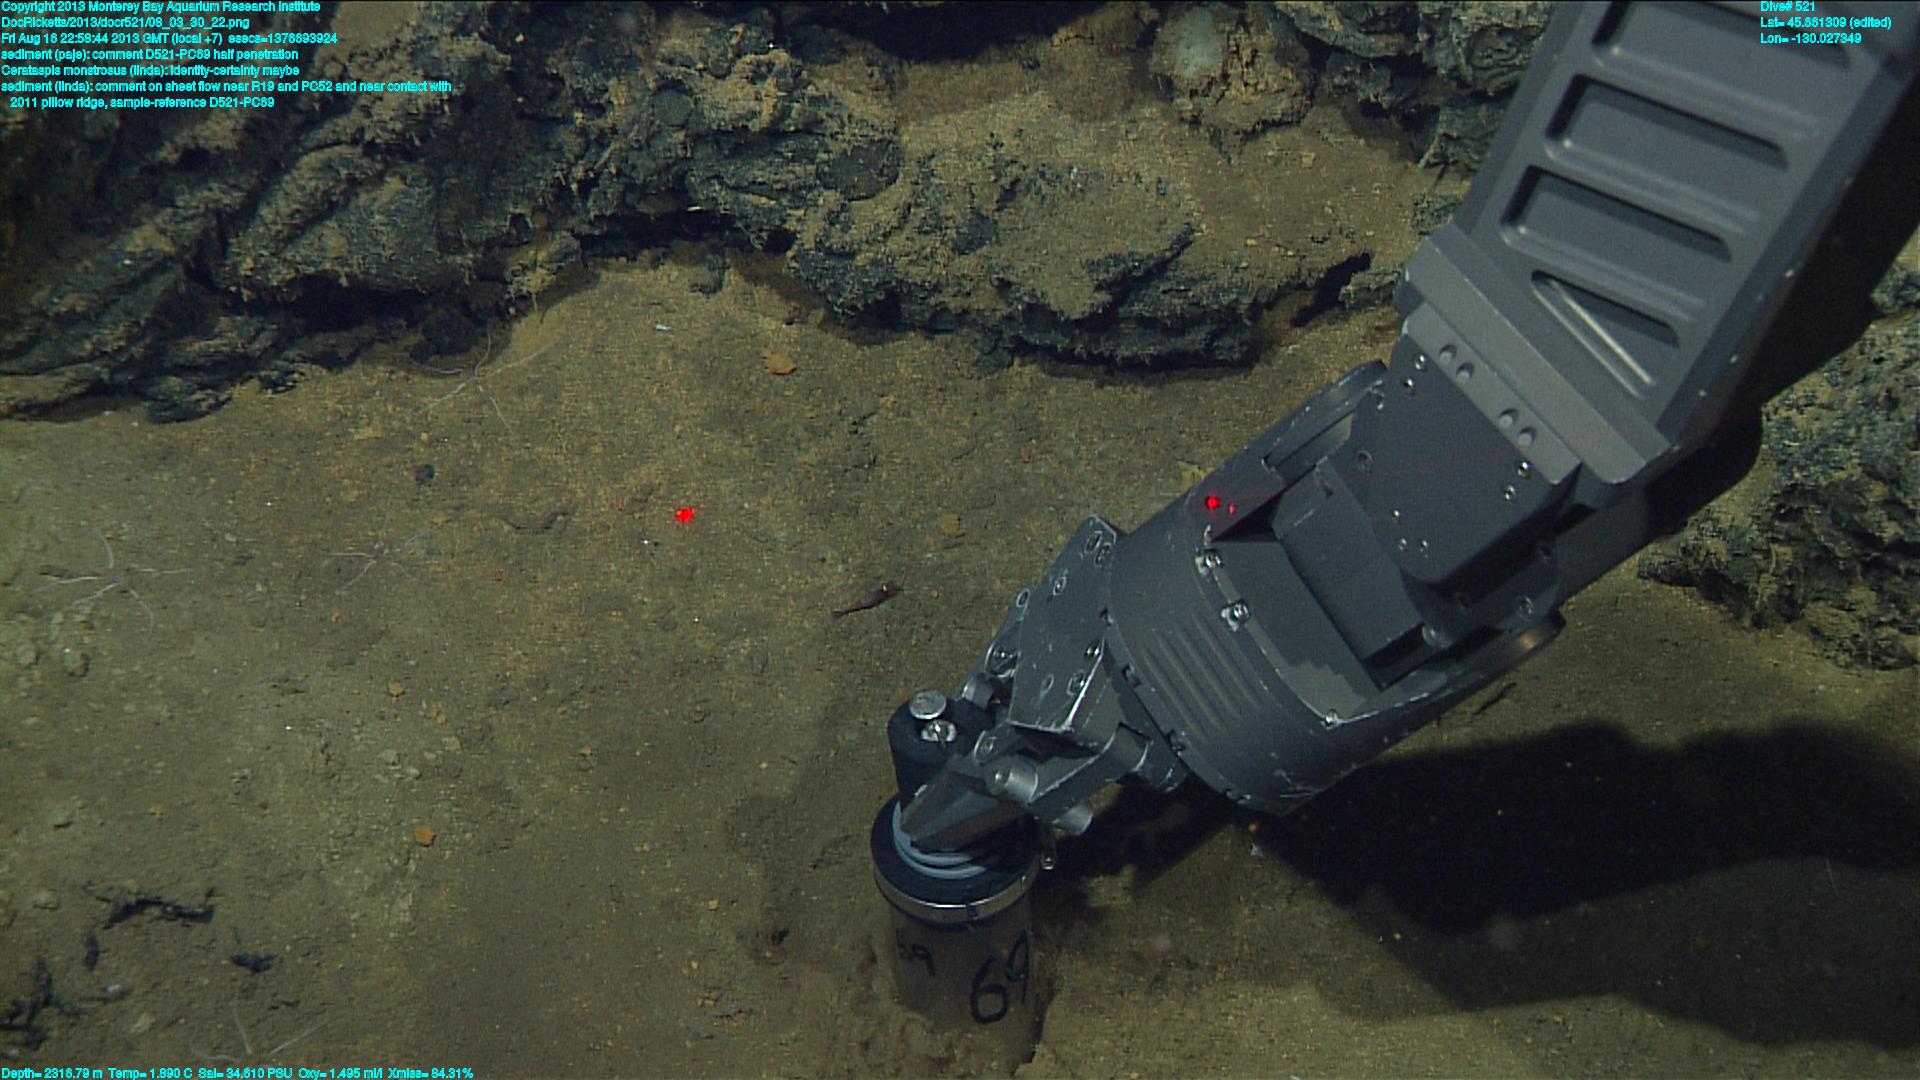Click the Temp= 1.890 C readout

[149, 1073]
